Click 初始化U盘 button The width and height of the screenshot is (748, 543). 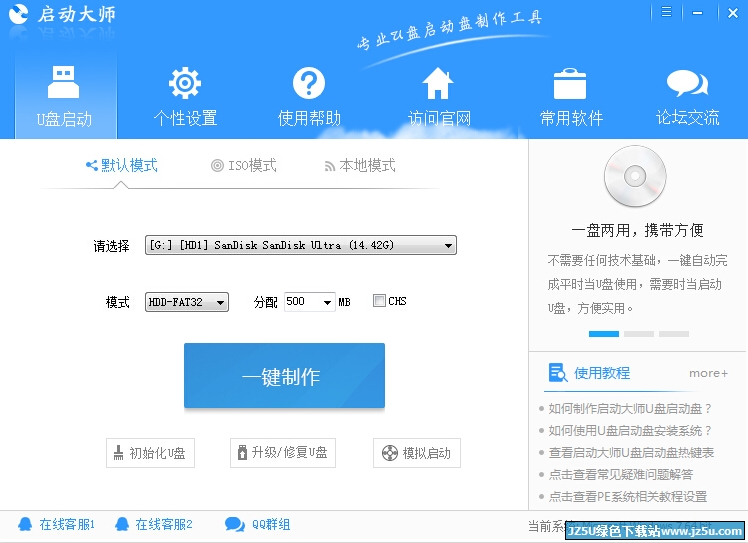point(150,453)
